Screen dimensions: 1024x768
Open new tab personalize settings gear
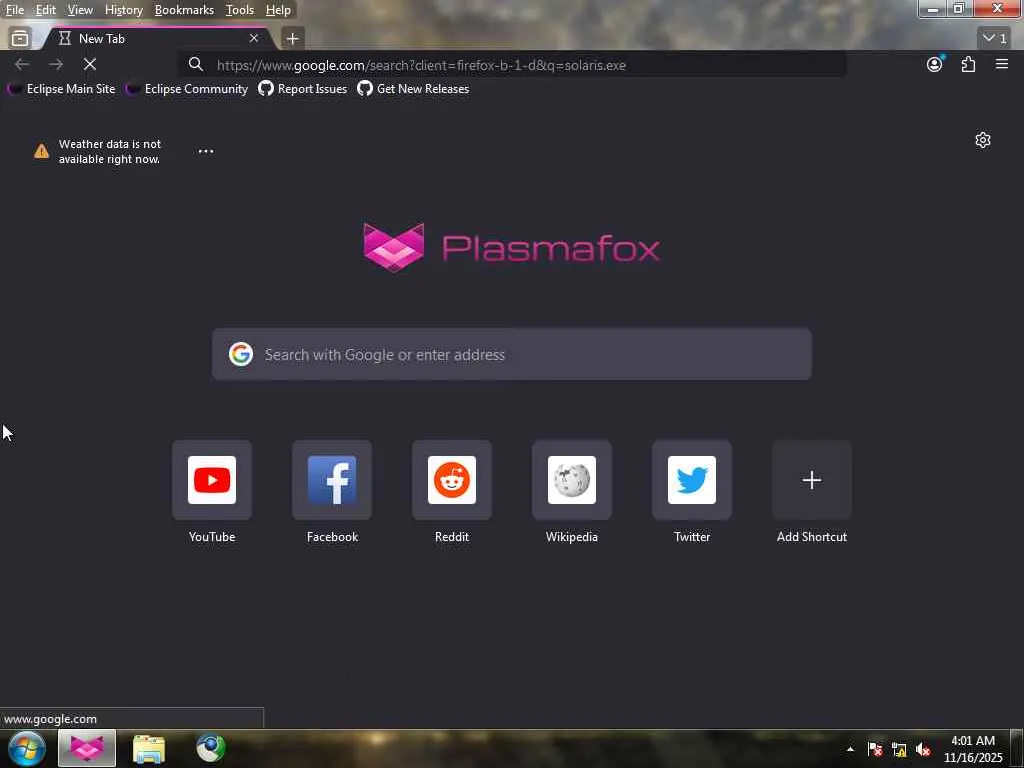coord(982,140)
